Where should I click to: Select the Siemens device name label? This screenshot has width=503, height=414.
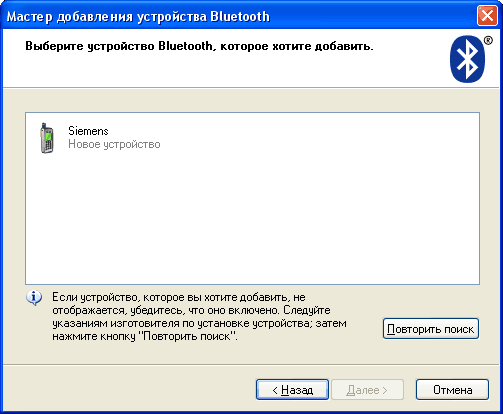pos(88,131)
